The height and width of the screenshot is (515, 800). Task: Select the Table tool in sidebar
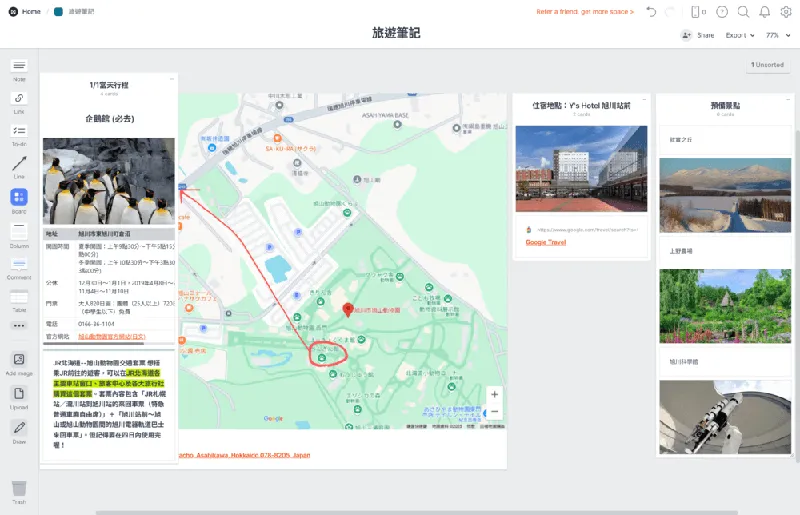click(19, 297)
